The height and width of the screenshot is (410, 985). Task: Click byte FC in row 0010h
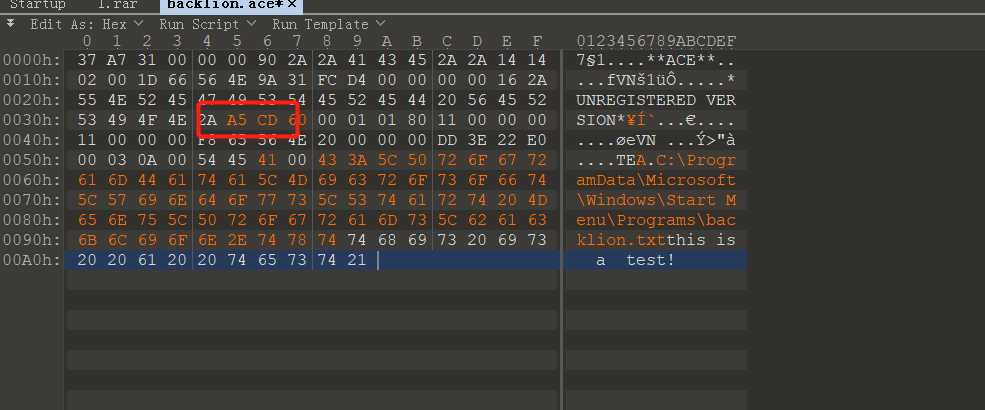click(327, 80)
